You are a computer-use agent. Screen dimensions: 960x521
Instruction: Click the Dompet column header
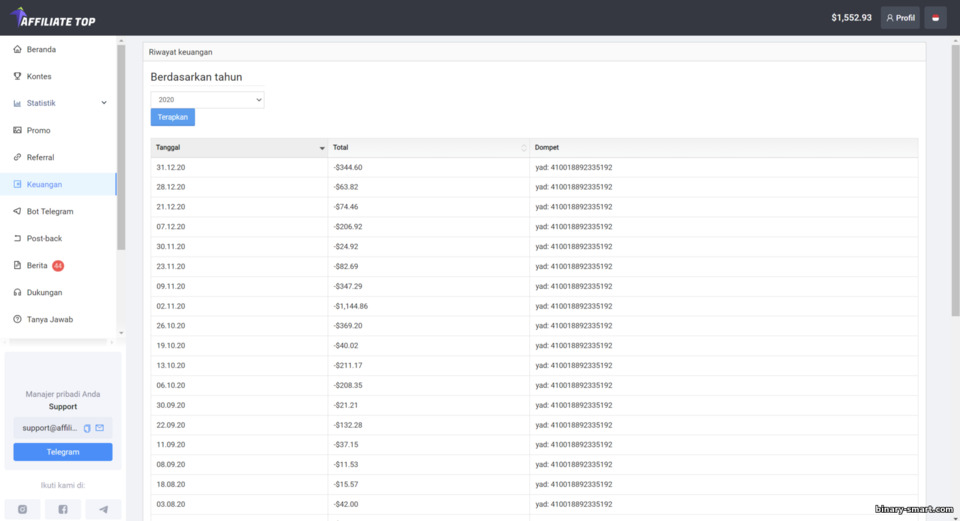click(x=724, y=148)
